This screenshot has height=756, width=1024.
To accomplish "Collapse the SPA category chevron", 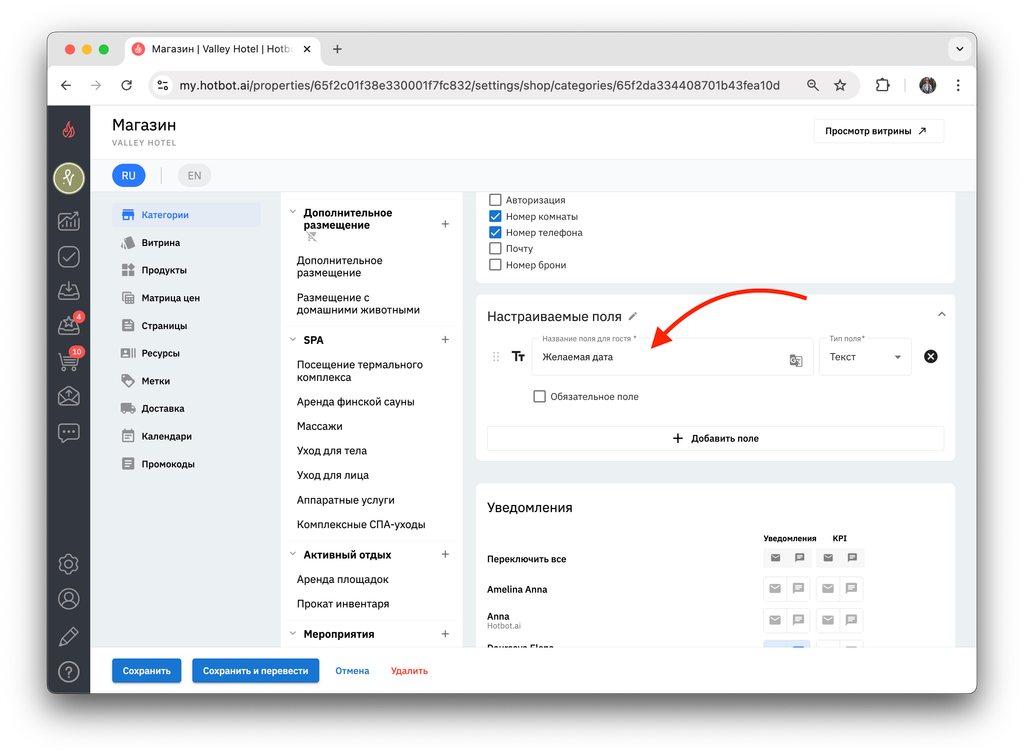I will [x=293, y=339].
